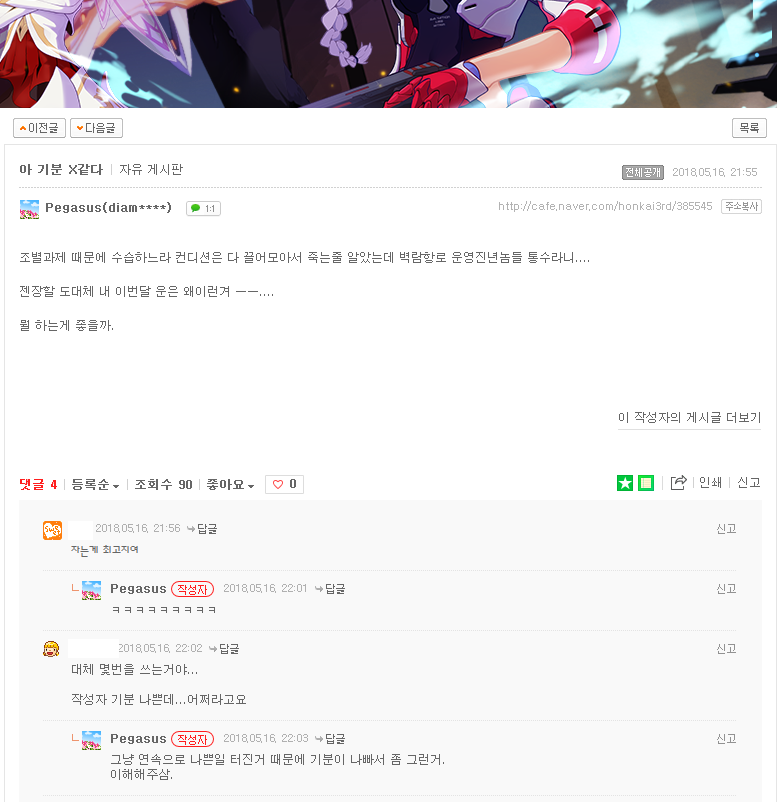The width and height of the screenshot is (777, 802).
Task: Return to list with 목록 button
Action: 749,128
